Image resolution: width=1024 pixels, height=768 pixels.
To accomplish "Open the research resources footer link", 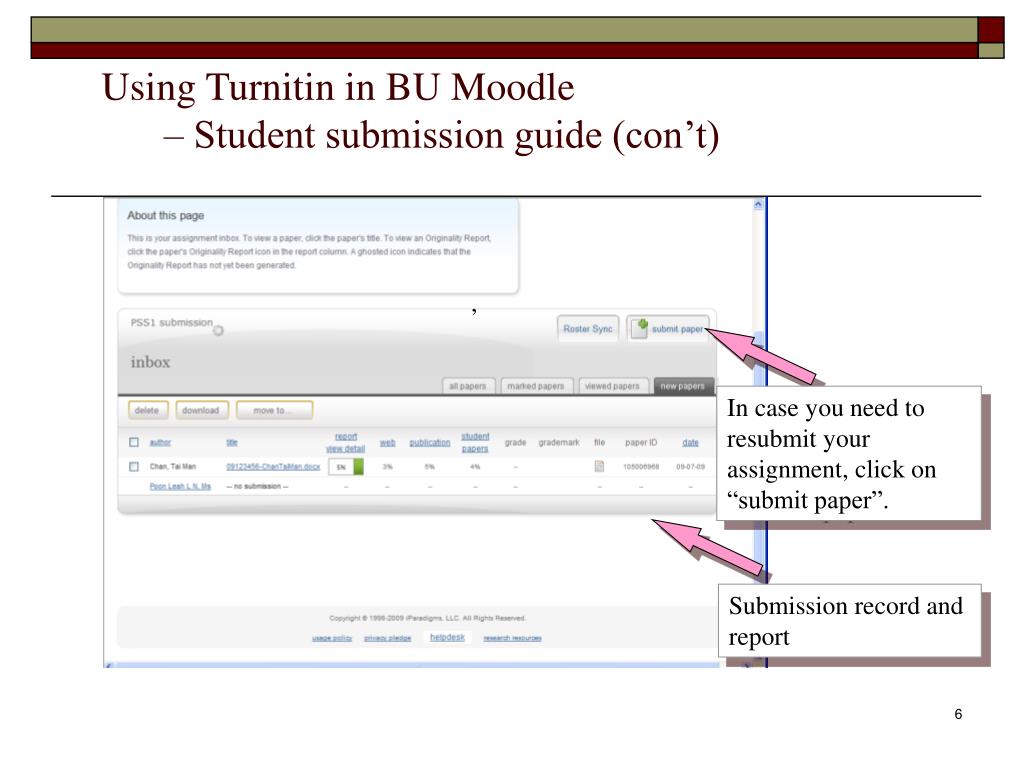I will (x=512, y=637).
